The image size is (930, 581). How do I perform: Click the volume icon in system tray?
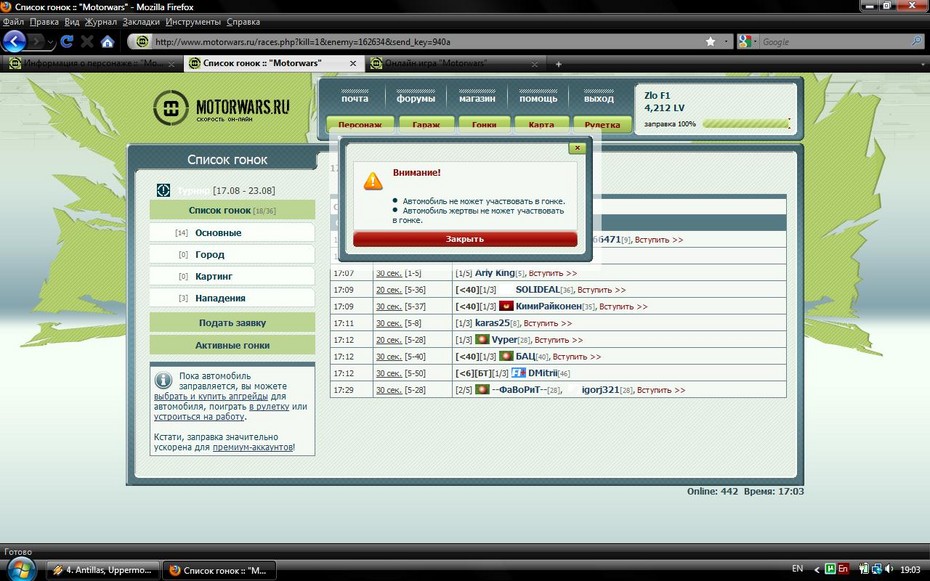click(890, 569)
